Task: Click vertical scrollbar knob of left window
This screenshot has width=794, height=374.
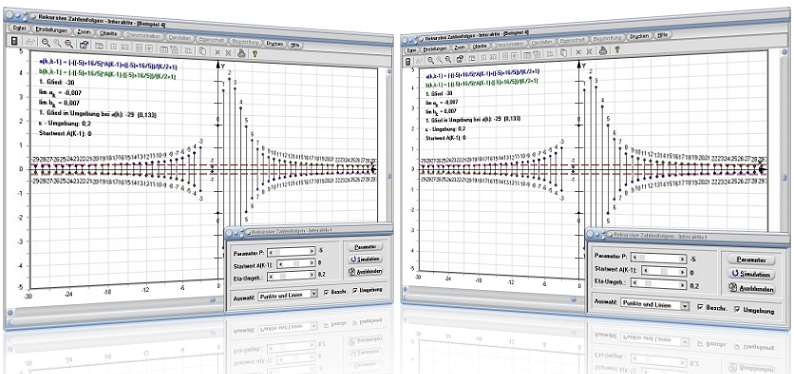Action: point(389,177)
